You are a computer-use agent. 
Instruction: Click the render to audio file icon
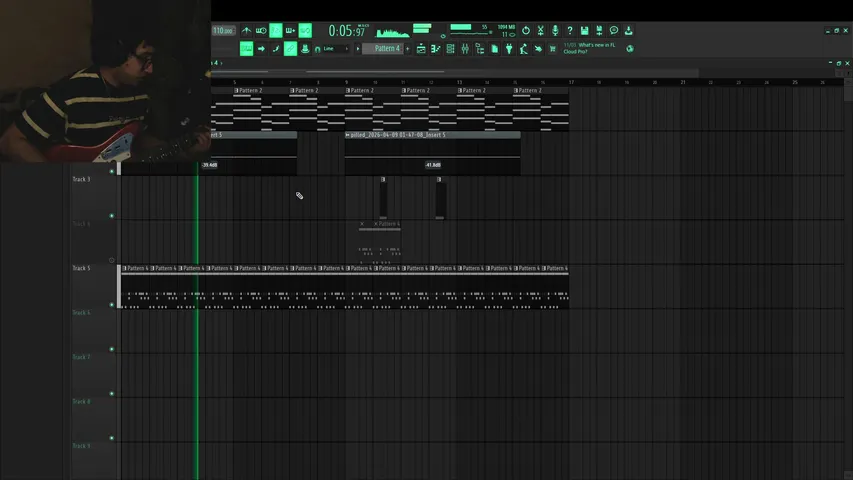tap(599, 30)
